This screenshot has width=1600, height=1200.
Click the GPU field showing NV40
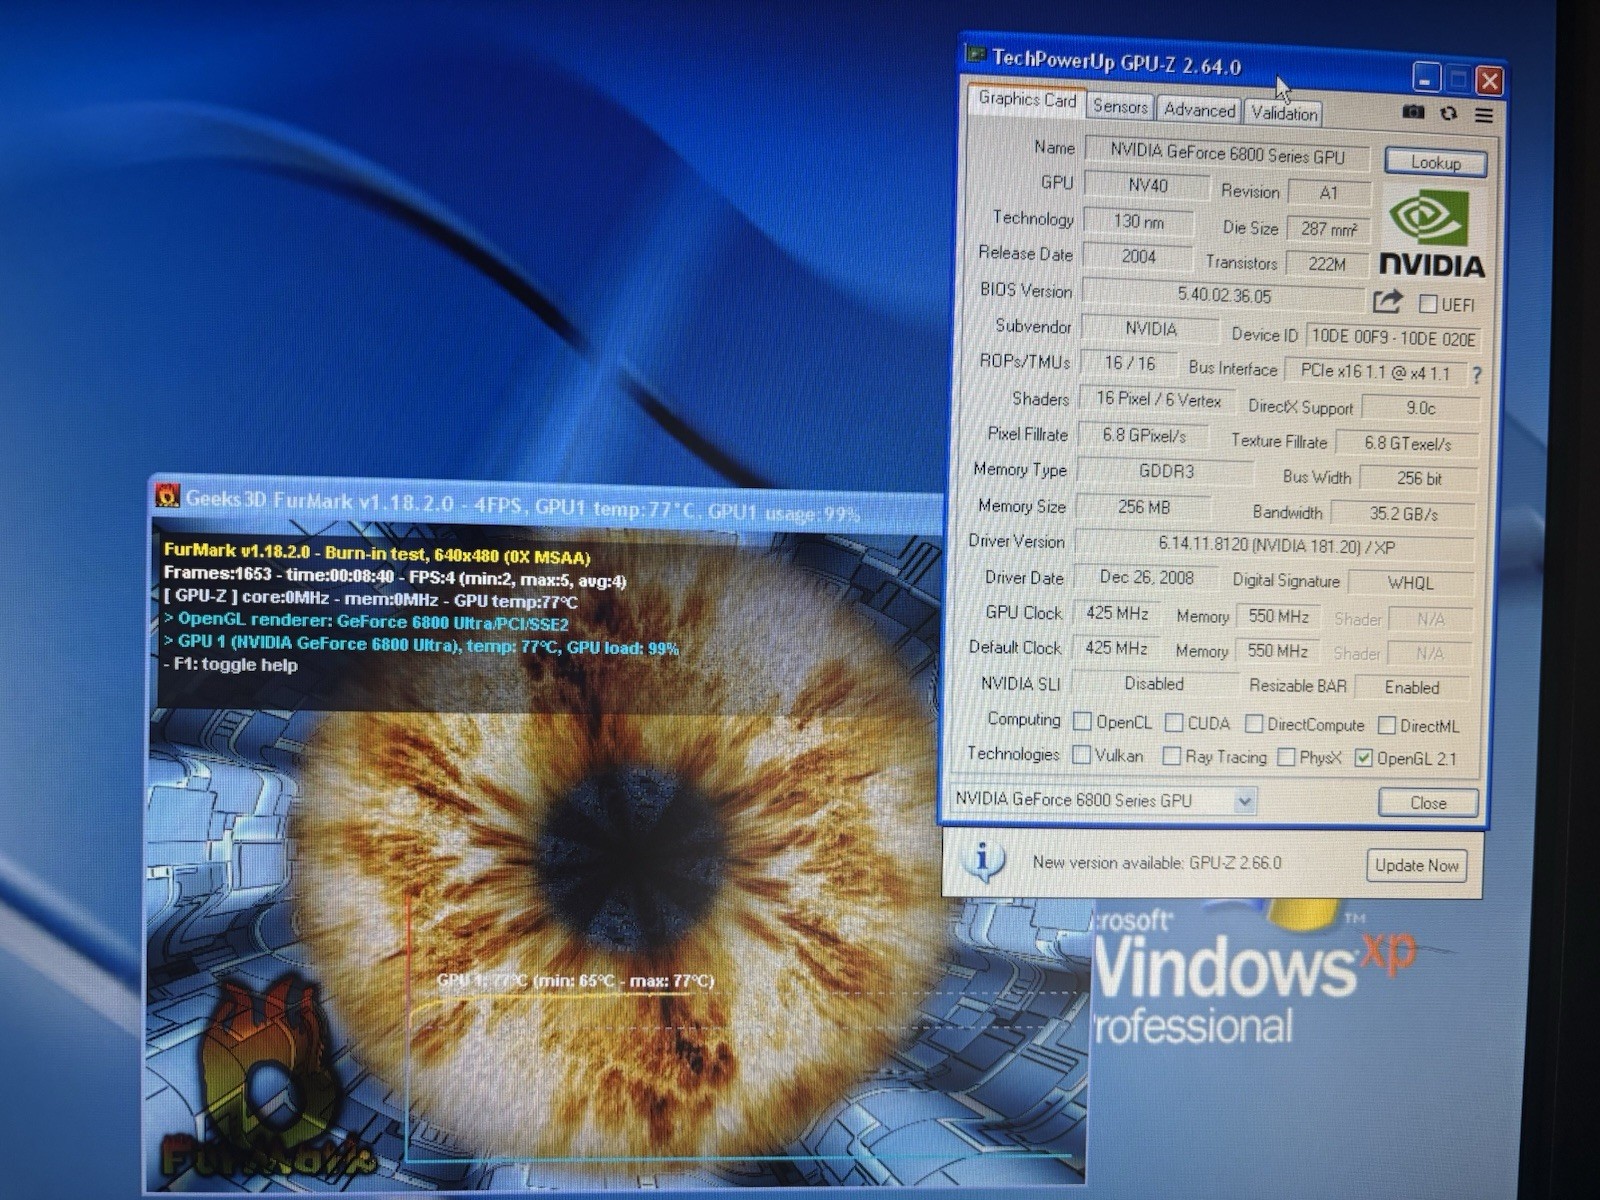click(x=1146, y=185)
